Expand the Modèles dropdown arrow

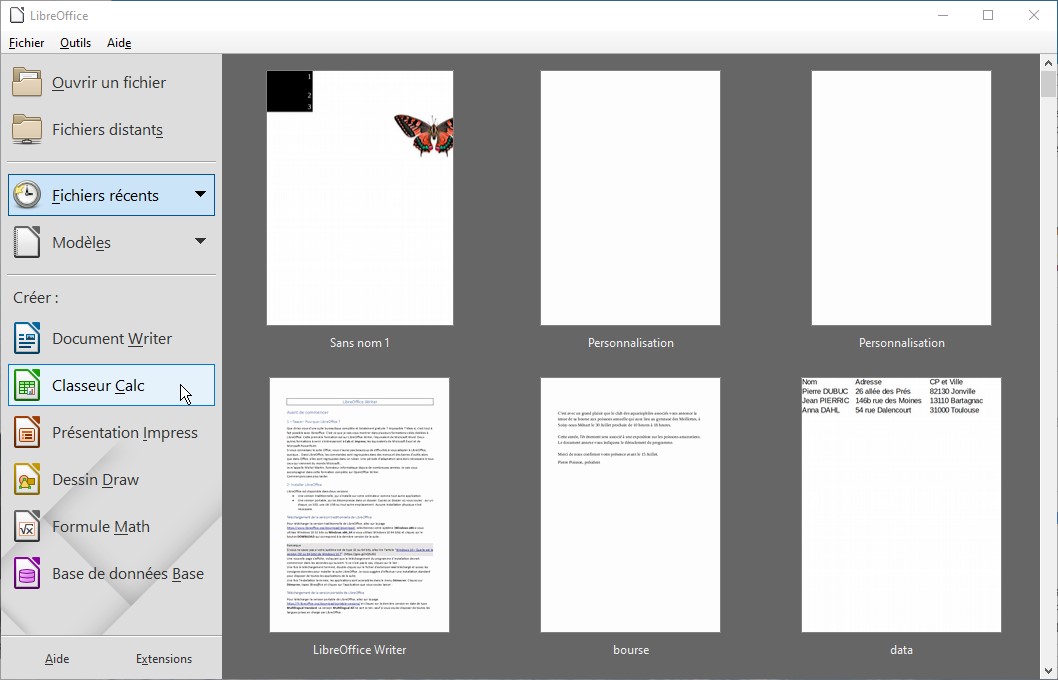tap(200, 242)
